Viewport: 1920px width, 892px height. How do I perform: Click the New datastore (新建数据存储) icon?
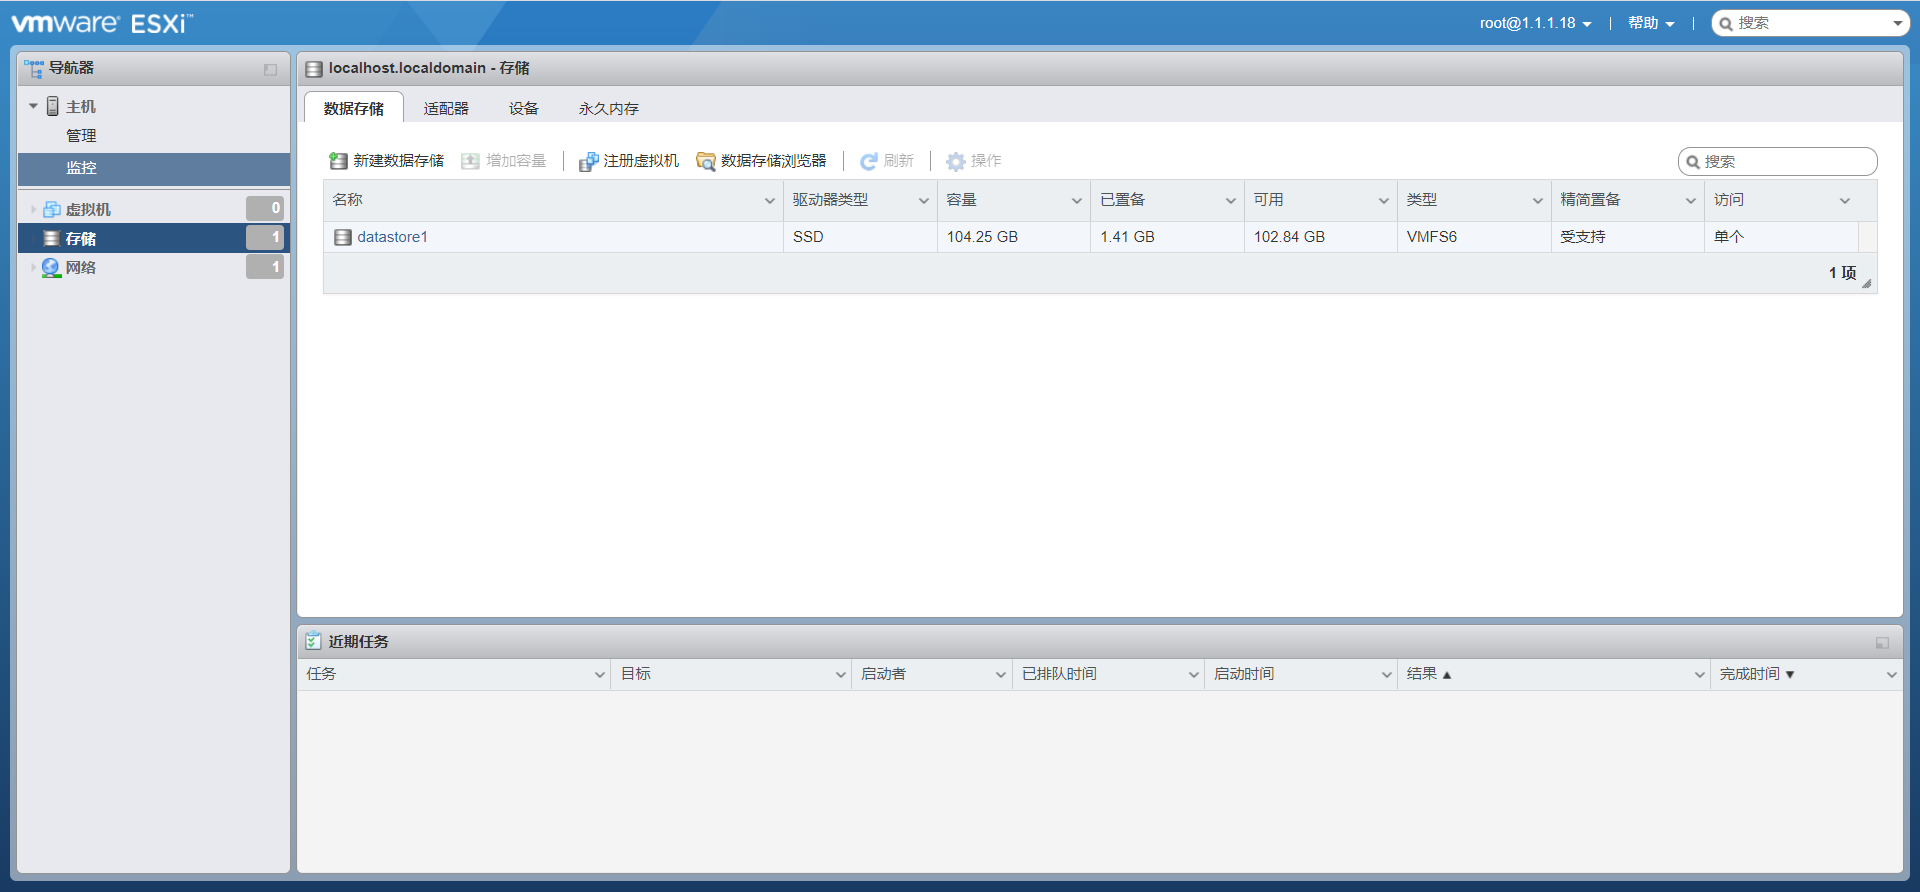click(x=338, y=161)
